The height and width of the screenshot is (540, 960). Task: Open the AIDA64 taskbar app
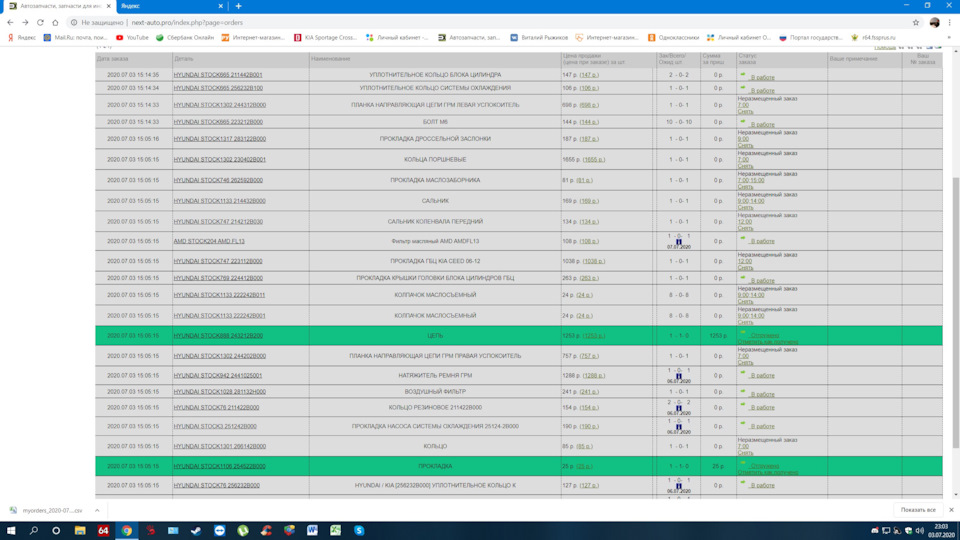[103, 530]
